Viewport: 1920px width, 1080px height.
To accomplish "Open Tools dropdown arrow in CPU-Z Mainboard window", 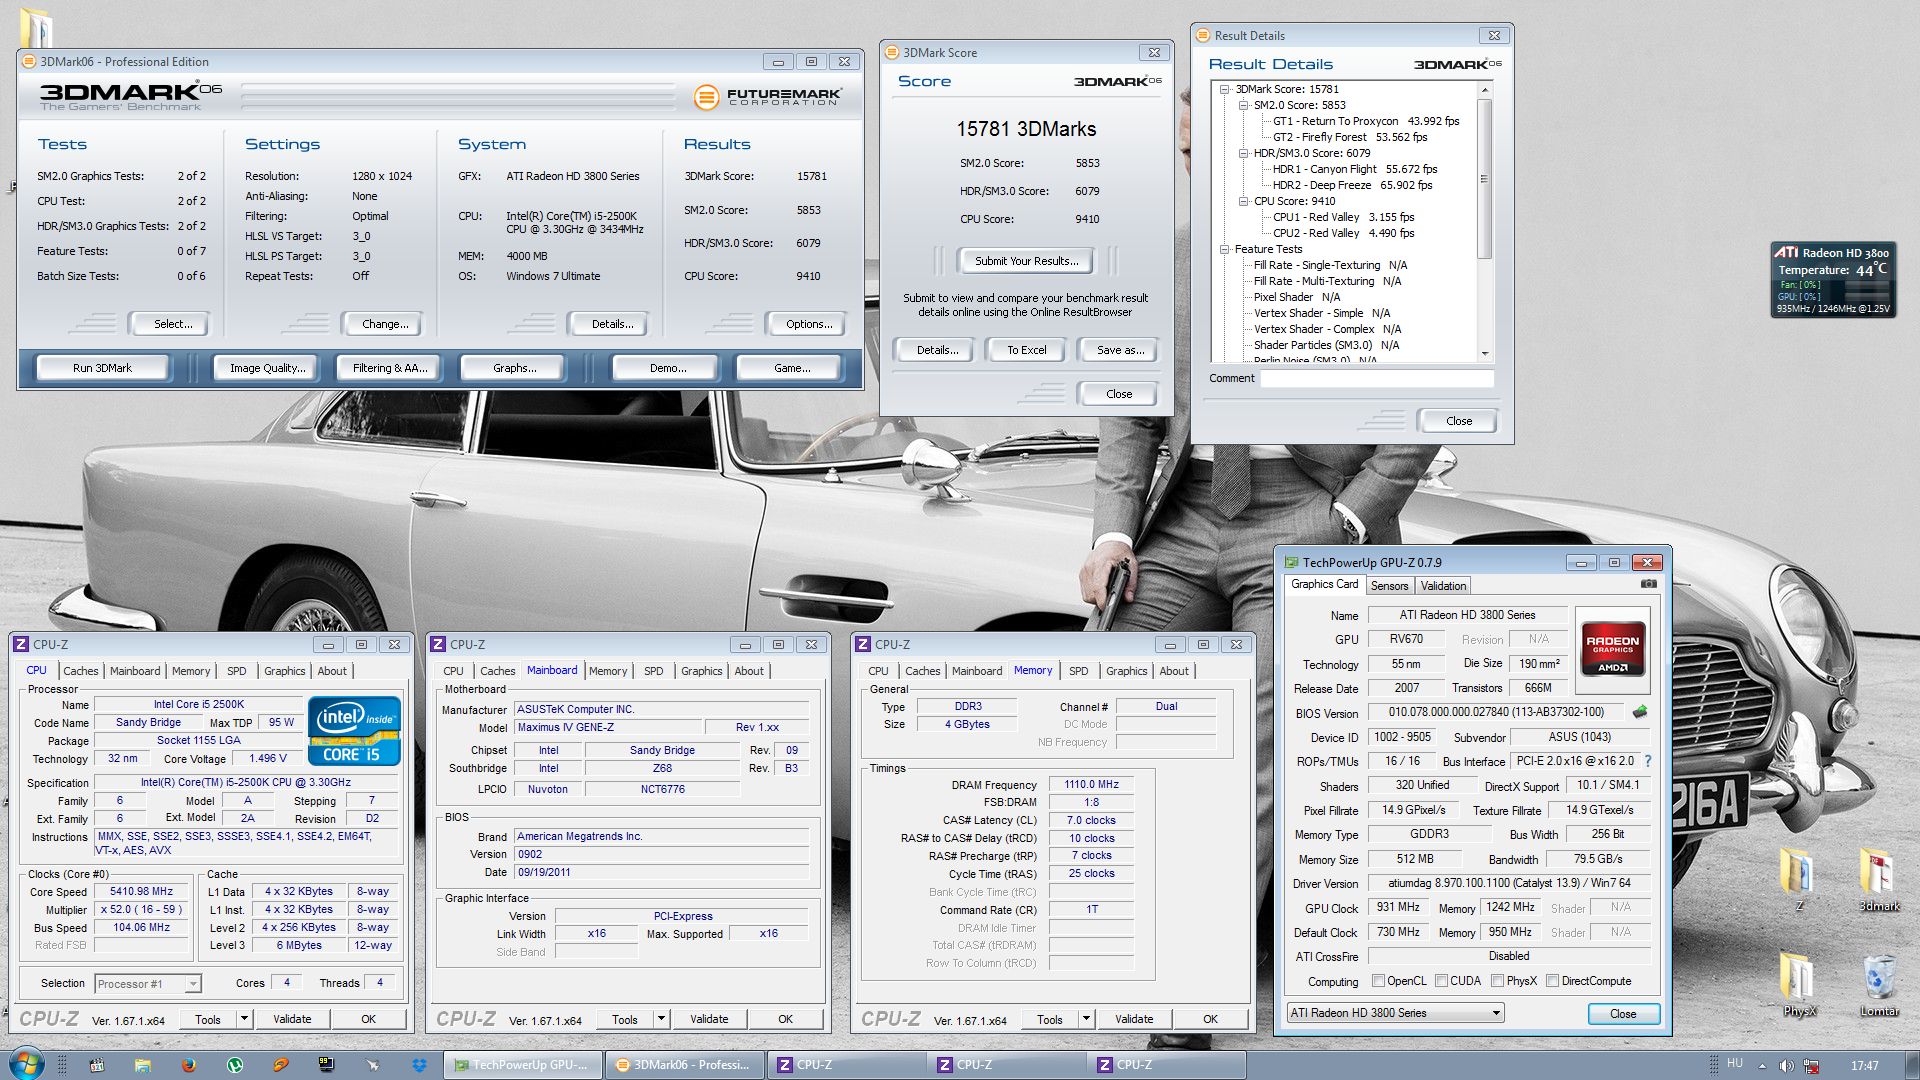I will [x=660, y=1019].
